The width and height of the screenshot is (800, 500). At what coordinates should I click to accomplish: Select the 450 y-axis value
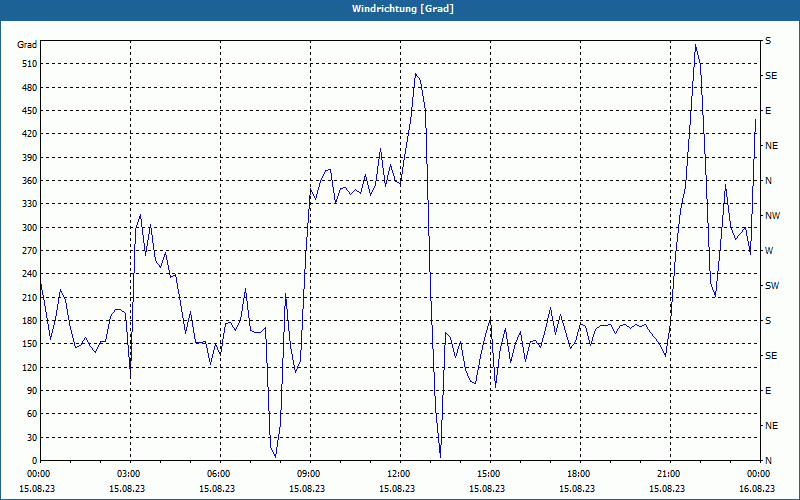pyautogui.click(x=30, y=111)
